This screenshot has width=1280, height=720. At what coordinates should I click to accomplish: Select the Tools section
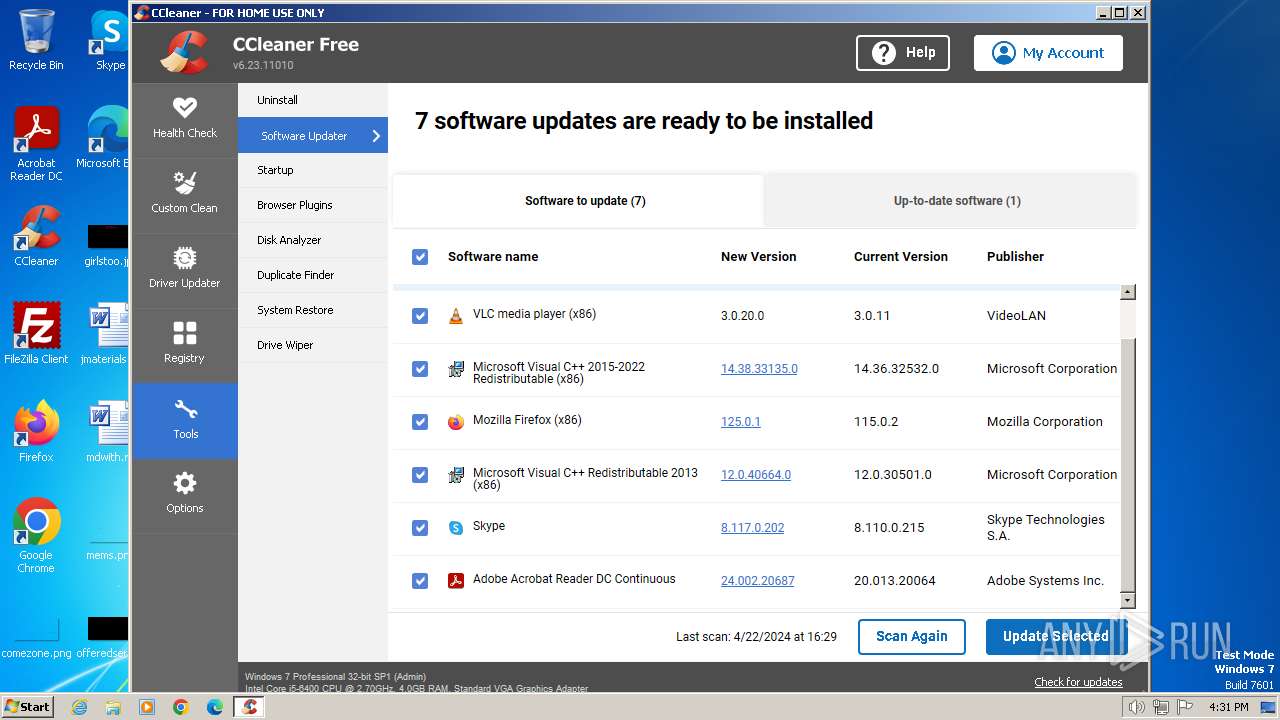(x=185, y=421)
